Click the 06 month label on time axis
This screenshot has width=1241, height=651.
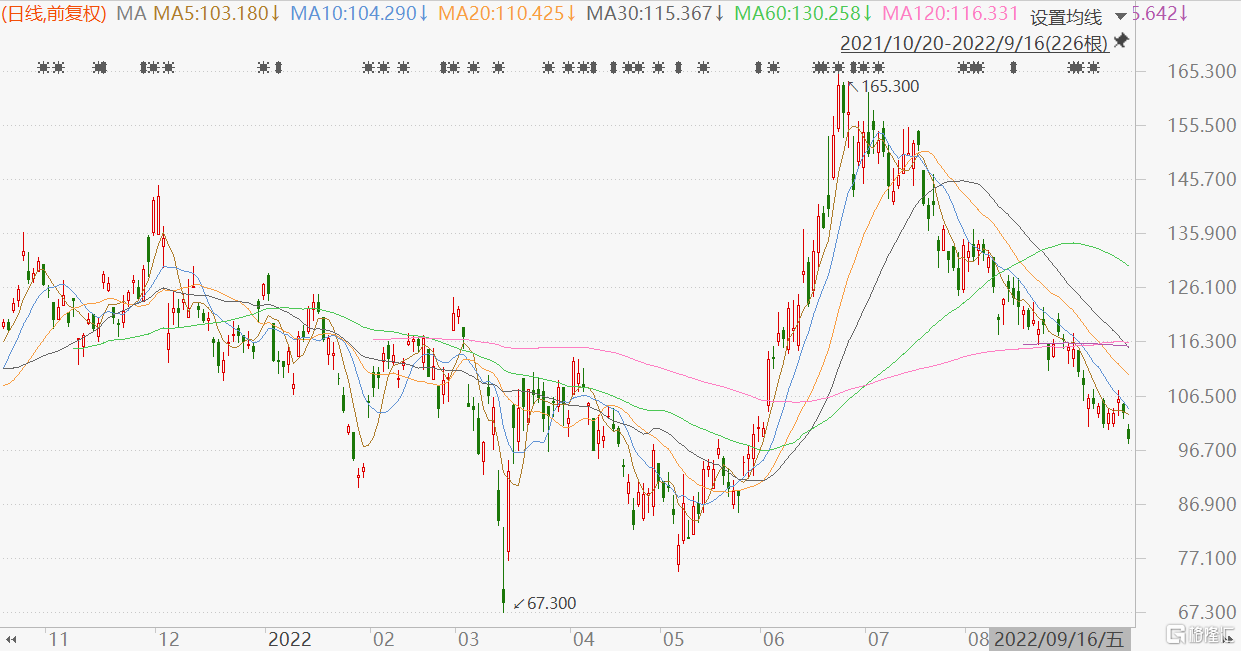[x=773, y=638]
